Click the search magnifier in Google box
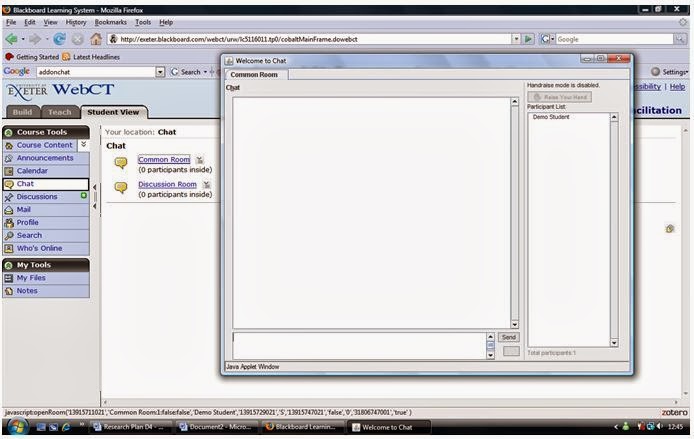This screenshot has height=439, width=694. [x=680, y=39]
